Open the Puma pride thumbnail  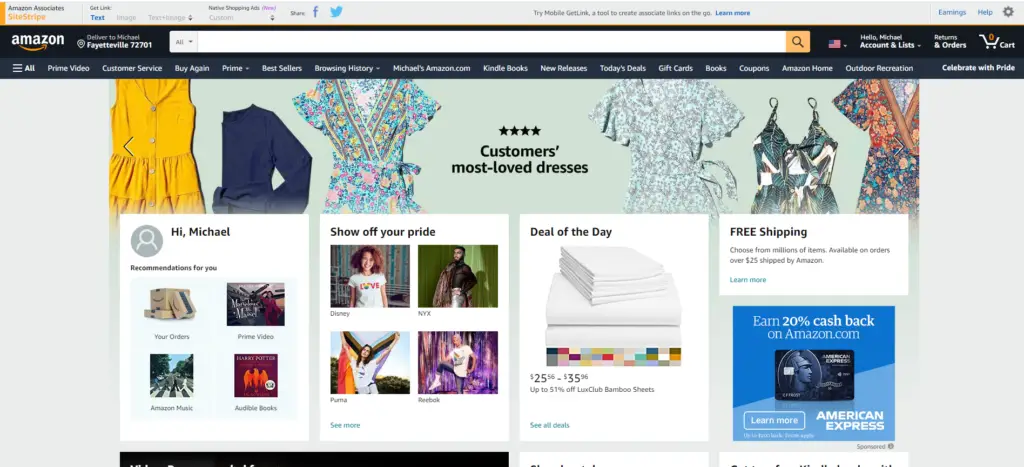click(370, 362)
